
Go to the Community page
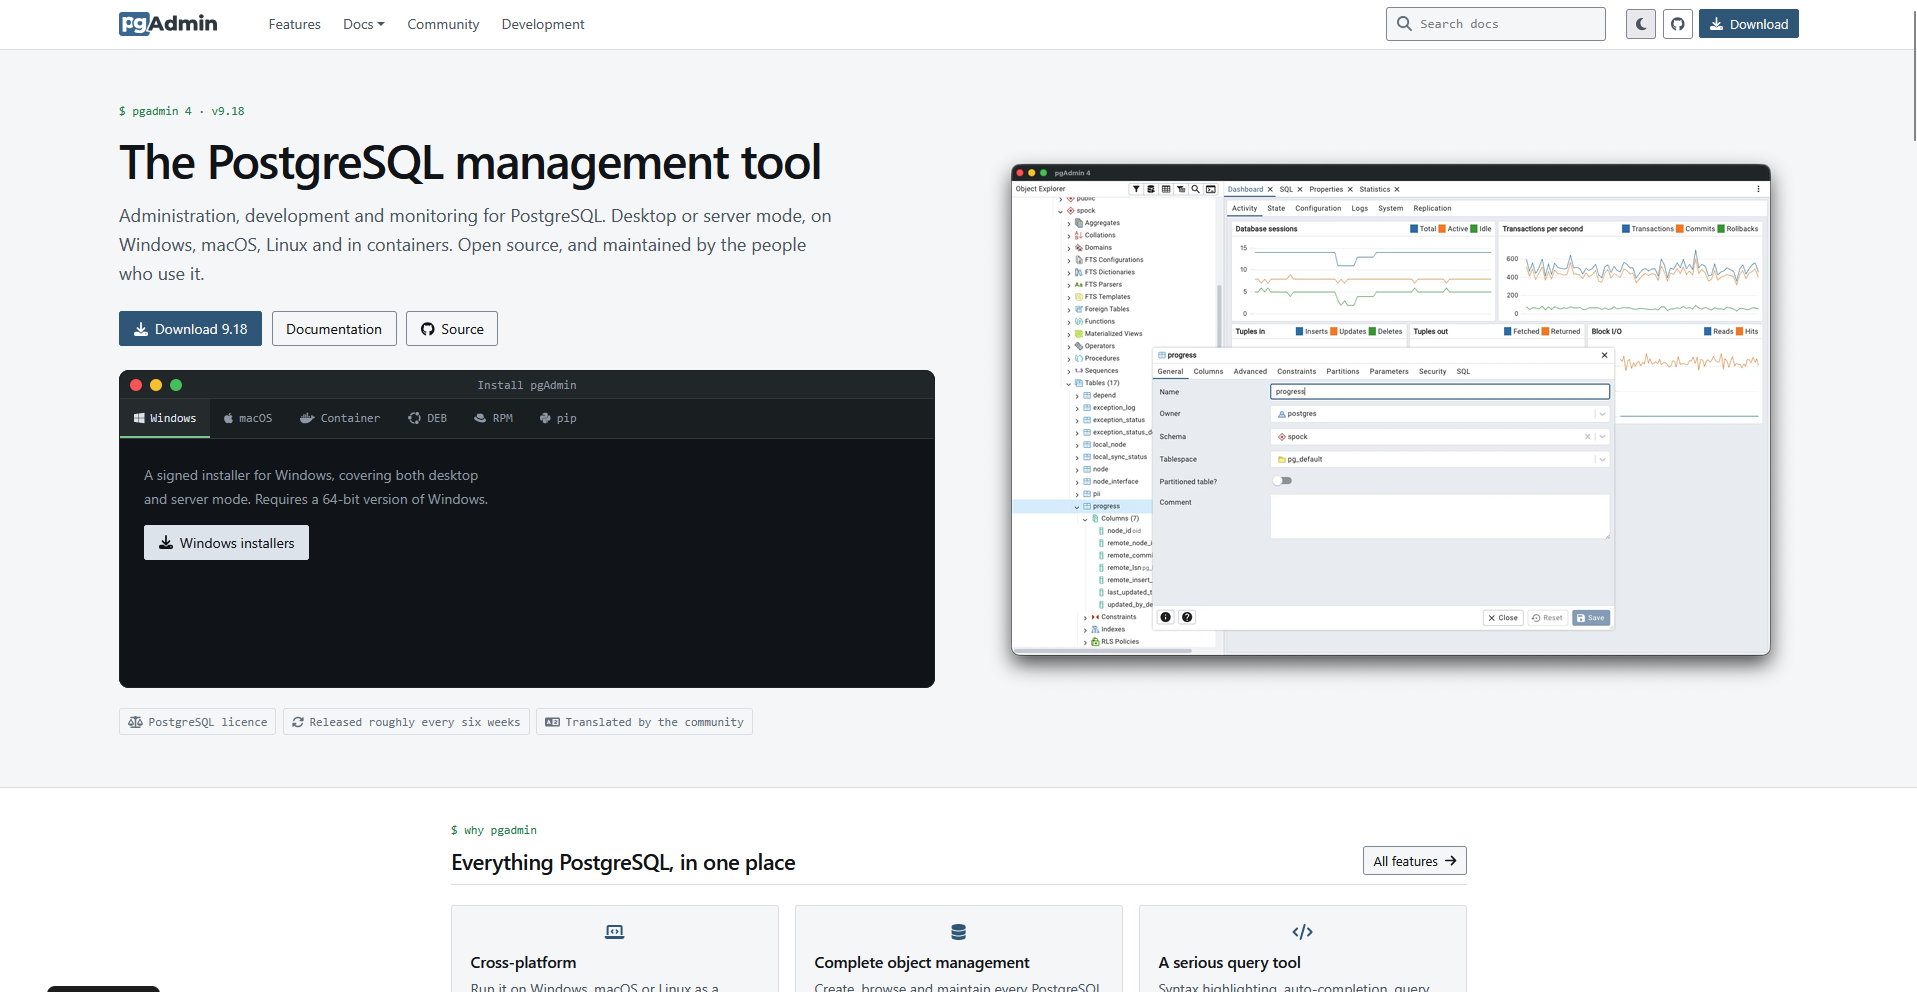tap(443, 24)
